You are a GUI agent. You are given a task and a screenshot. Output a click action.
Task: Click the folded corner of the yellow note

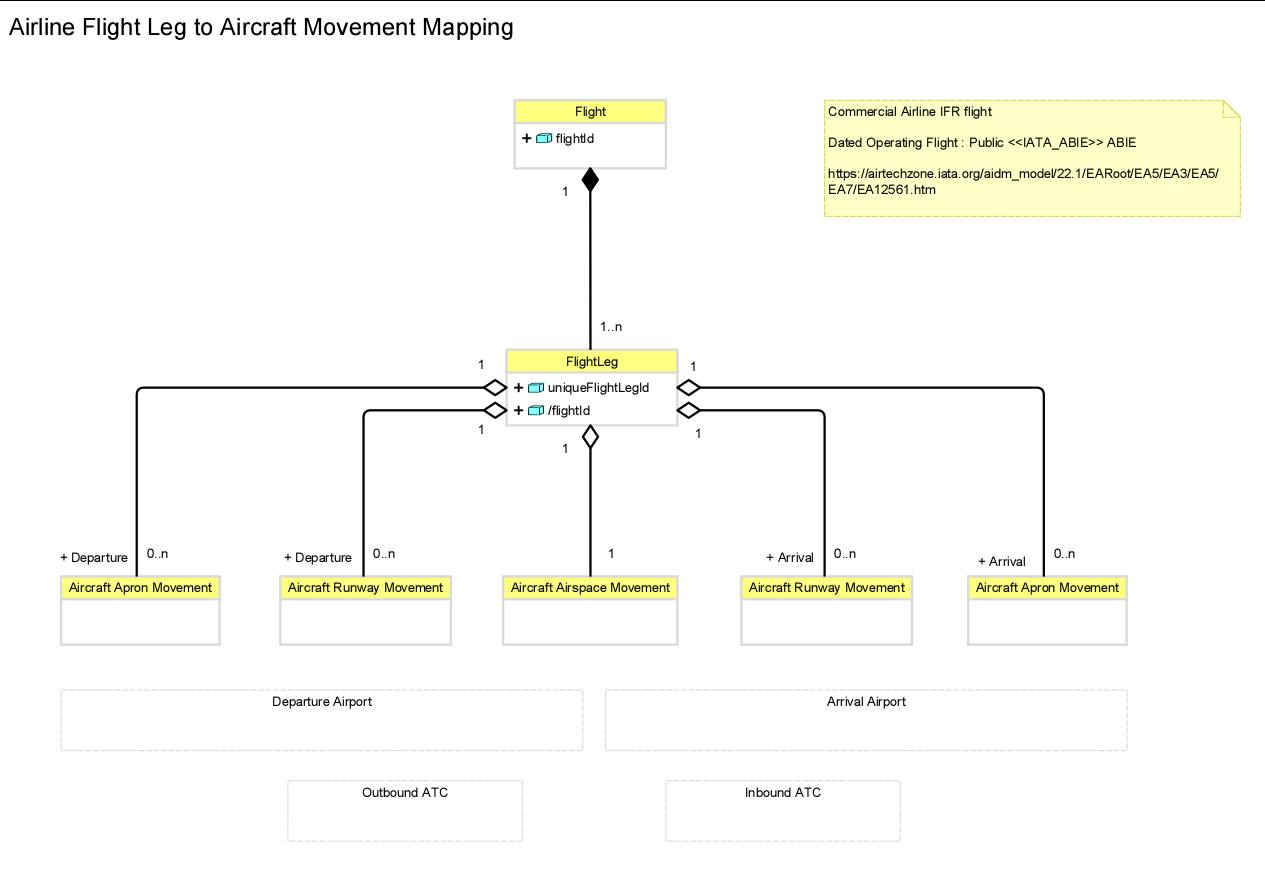pos(1231,108)
